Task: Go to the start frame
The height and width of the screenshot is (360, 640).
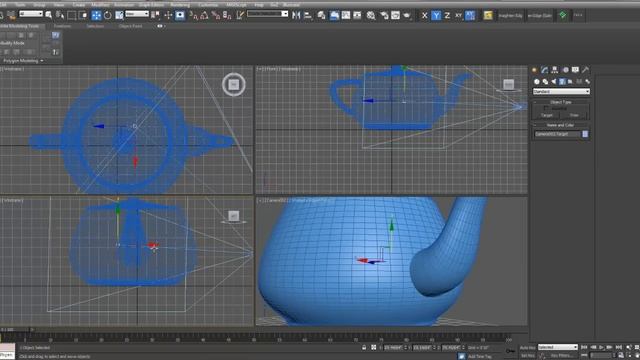Action: [584, 347]
